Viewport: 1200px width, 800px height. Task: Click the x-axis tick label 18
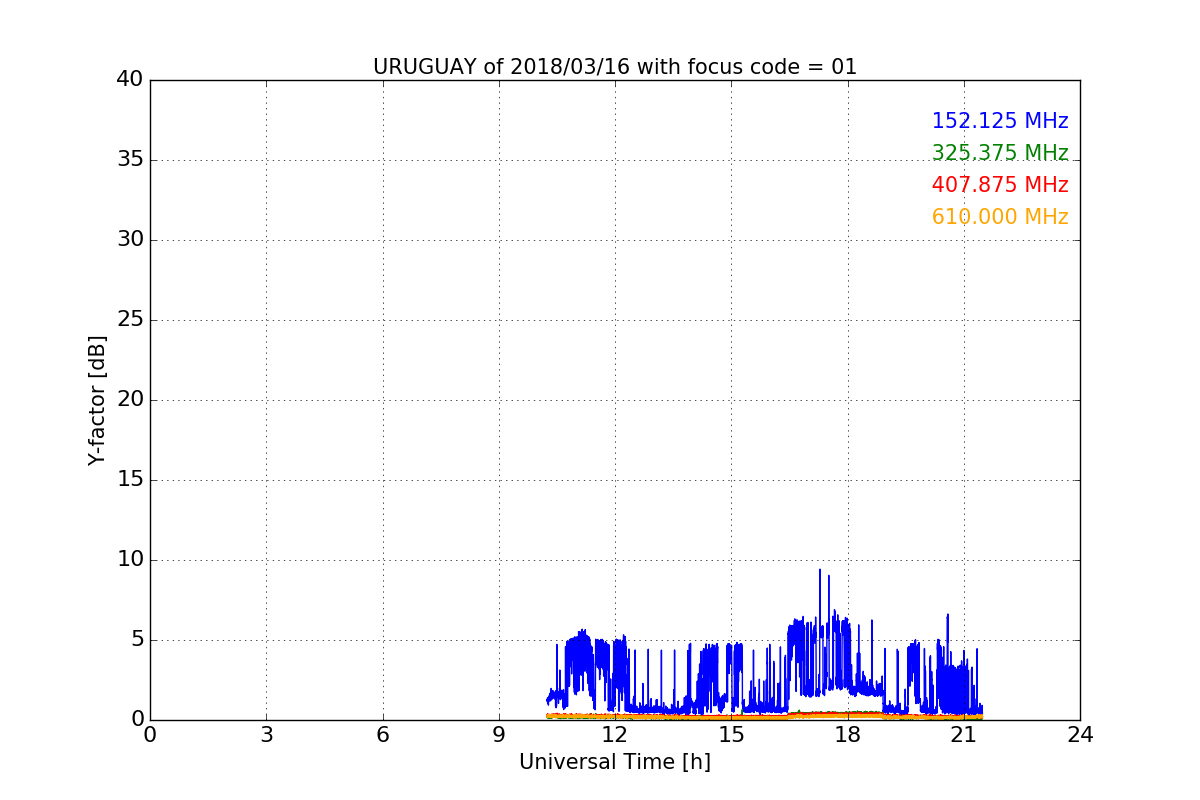coord(848,735)
